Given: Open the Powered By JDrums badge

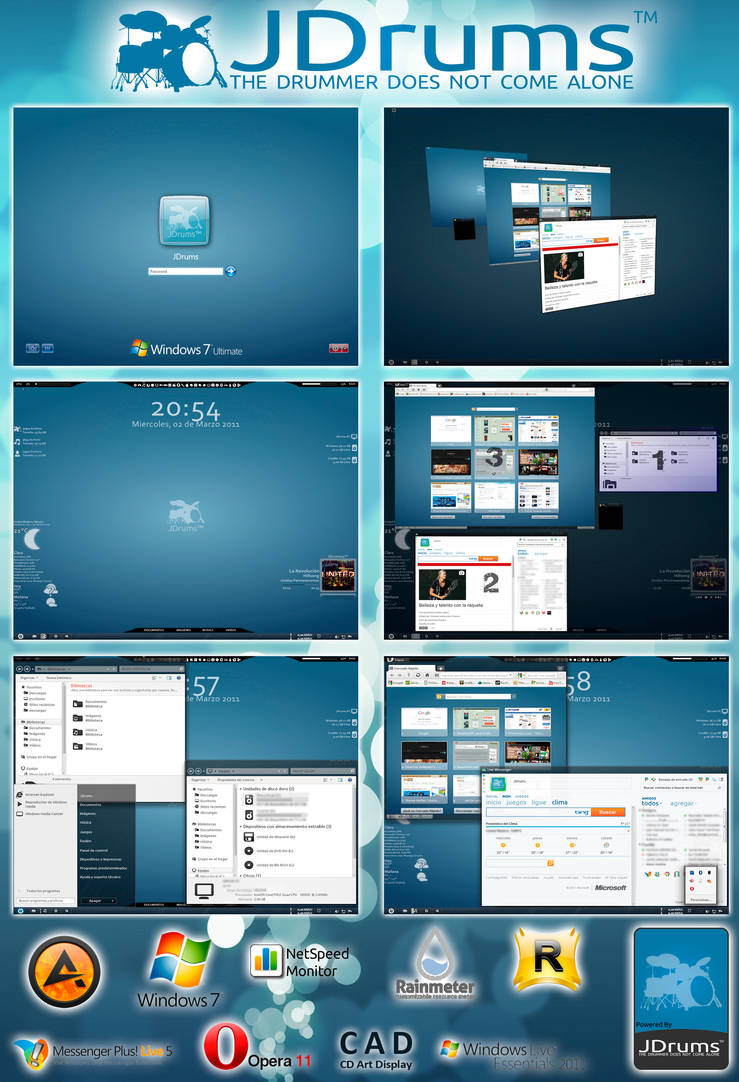Looking at the screenshot, I should [x=680, y=998].
